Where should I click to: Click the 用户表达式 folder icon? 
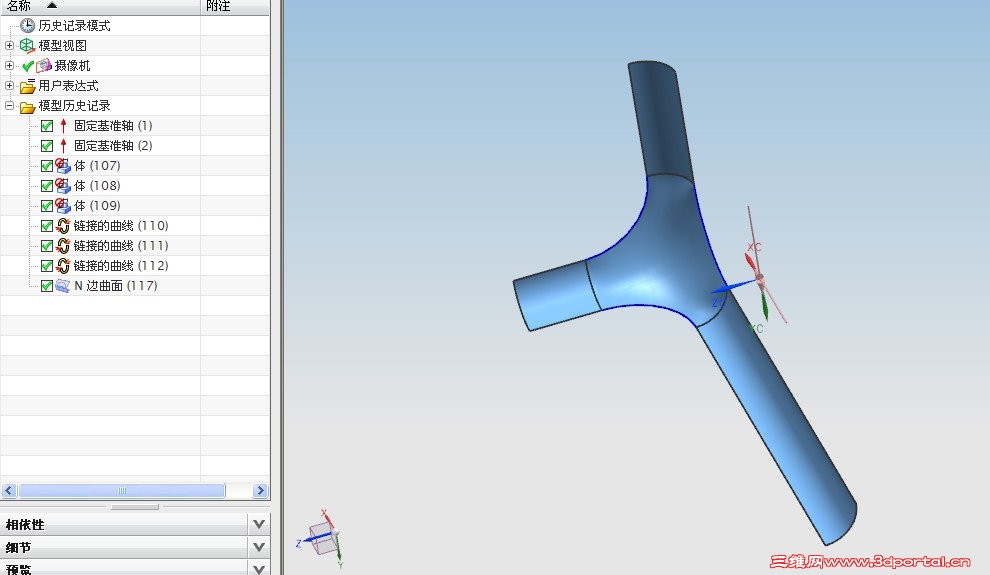[27, 86]
